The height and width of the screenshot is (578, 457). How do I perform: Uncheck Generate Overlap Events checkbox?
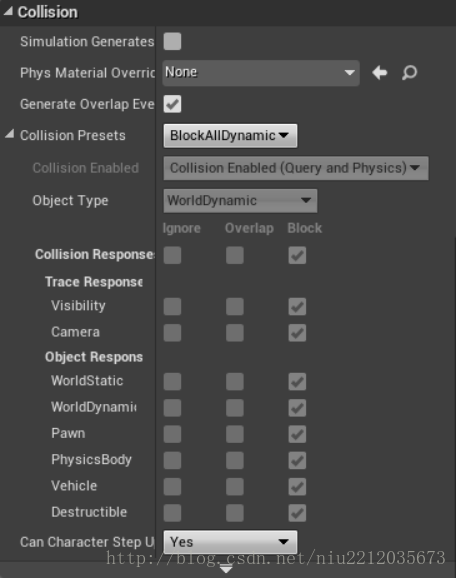tap(172, 104)
